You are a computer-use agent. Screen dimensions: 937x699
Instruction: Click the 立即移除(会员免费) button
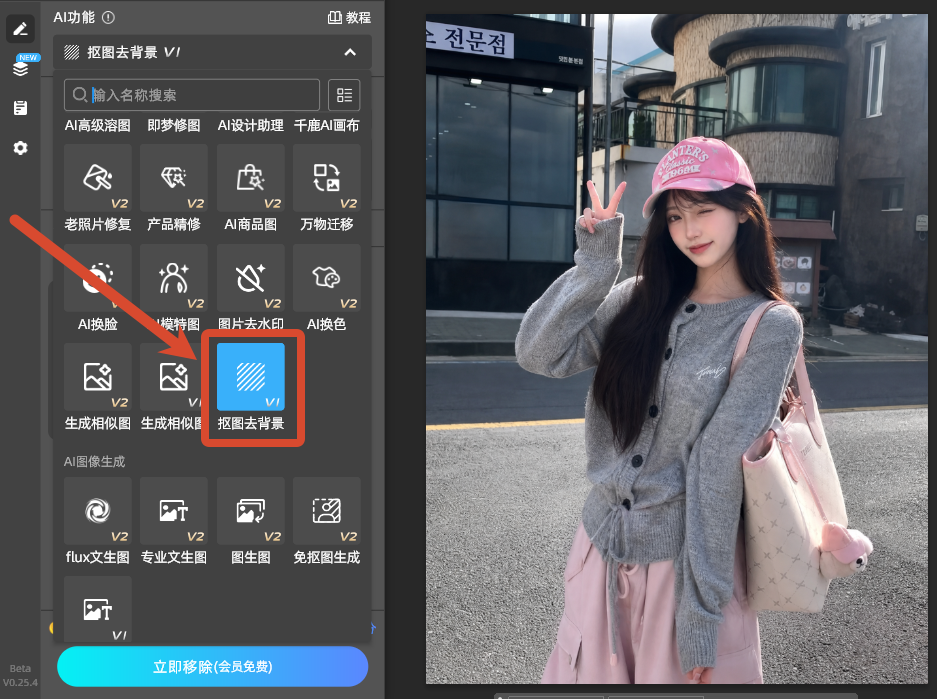tap(213, 667)
